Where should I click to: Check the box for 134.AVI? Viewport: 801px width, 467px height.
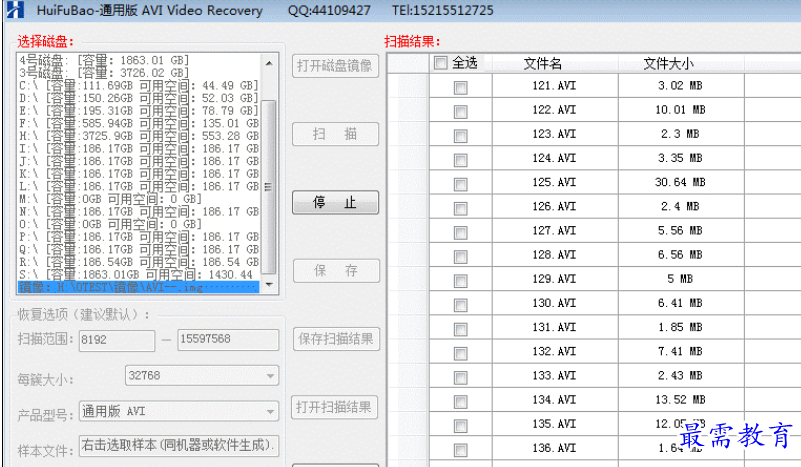pyautogui.click(x=460, y=402)
